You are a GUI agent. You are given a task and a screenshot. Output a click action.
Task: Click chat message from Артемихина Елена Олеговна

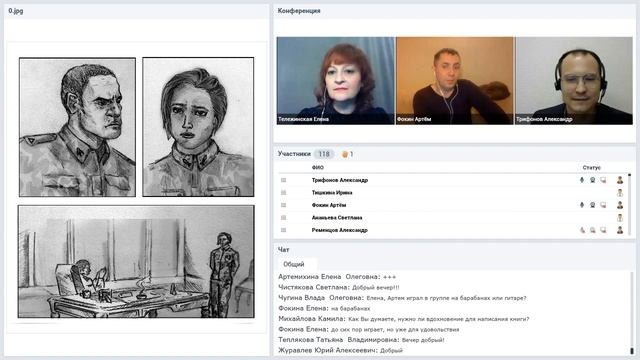pyautogui.click(x=337, y=277)
